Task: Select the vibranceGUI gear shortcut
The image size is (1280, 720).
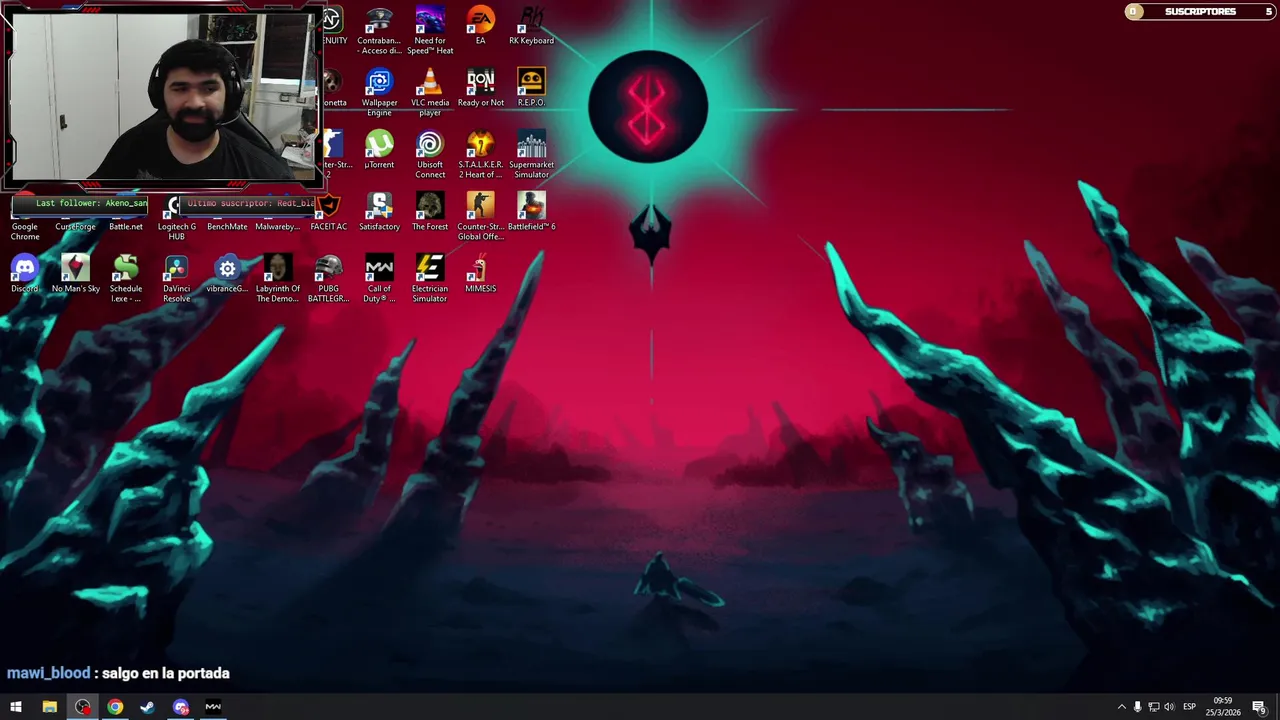Action: pos(227,274)
